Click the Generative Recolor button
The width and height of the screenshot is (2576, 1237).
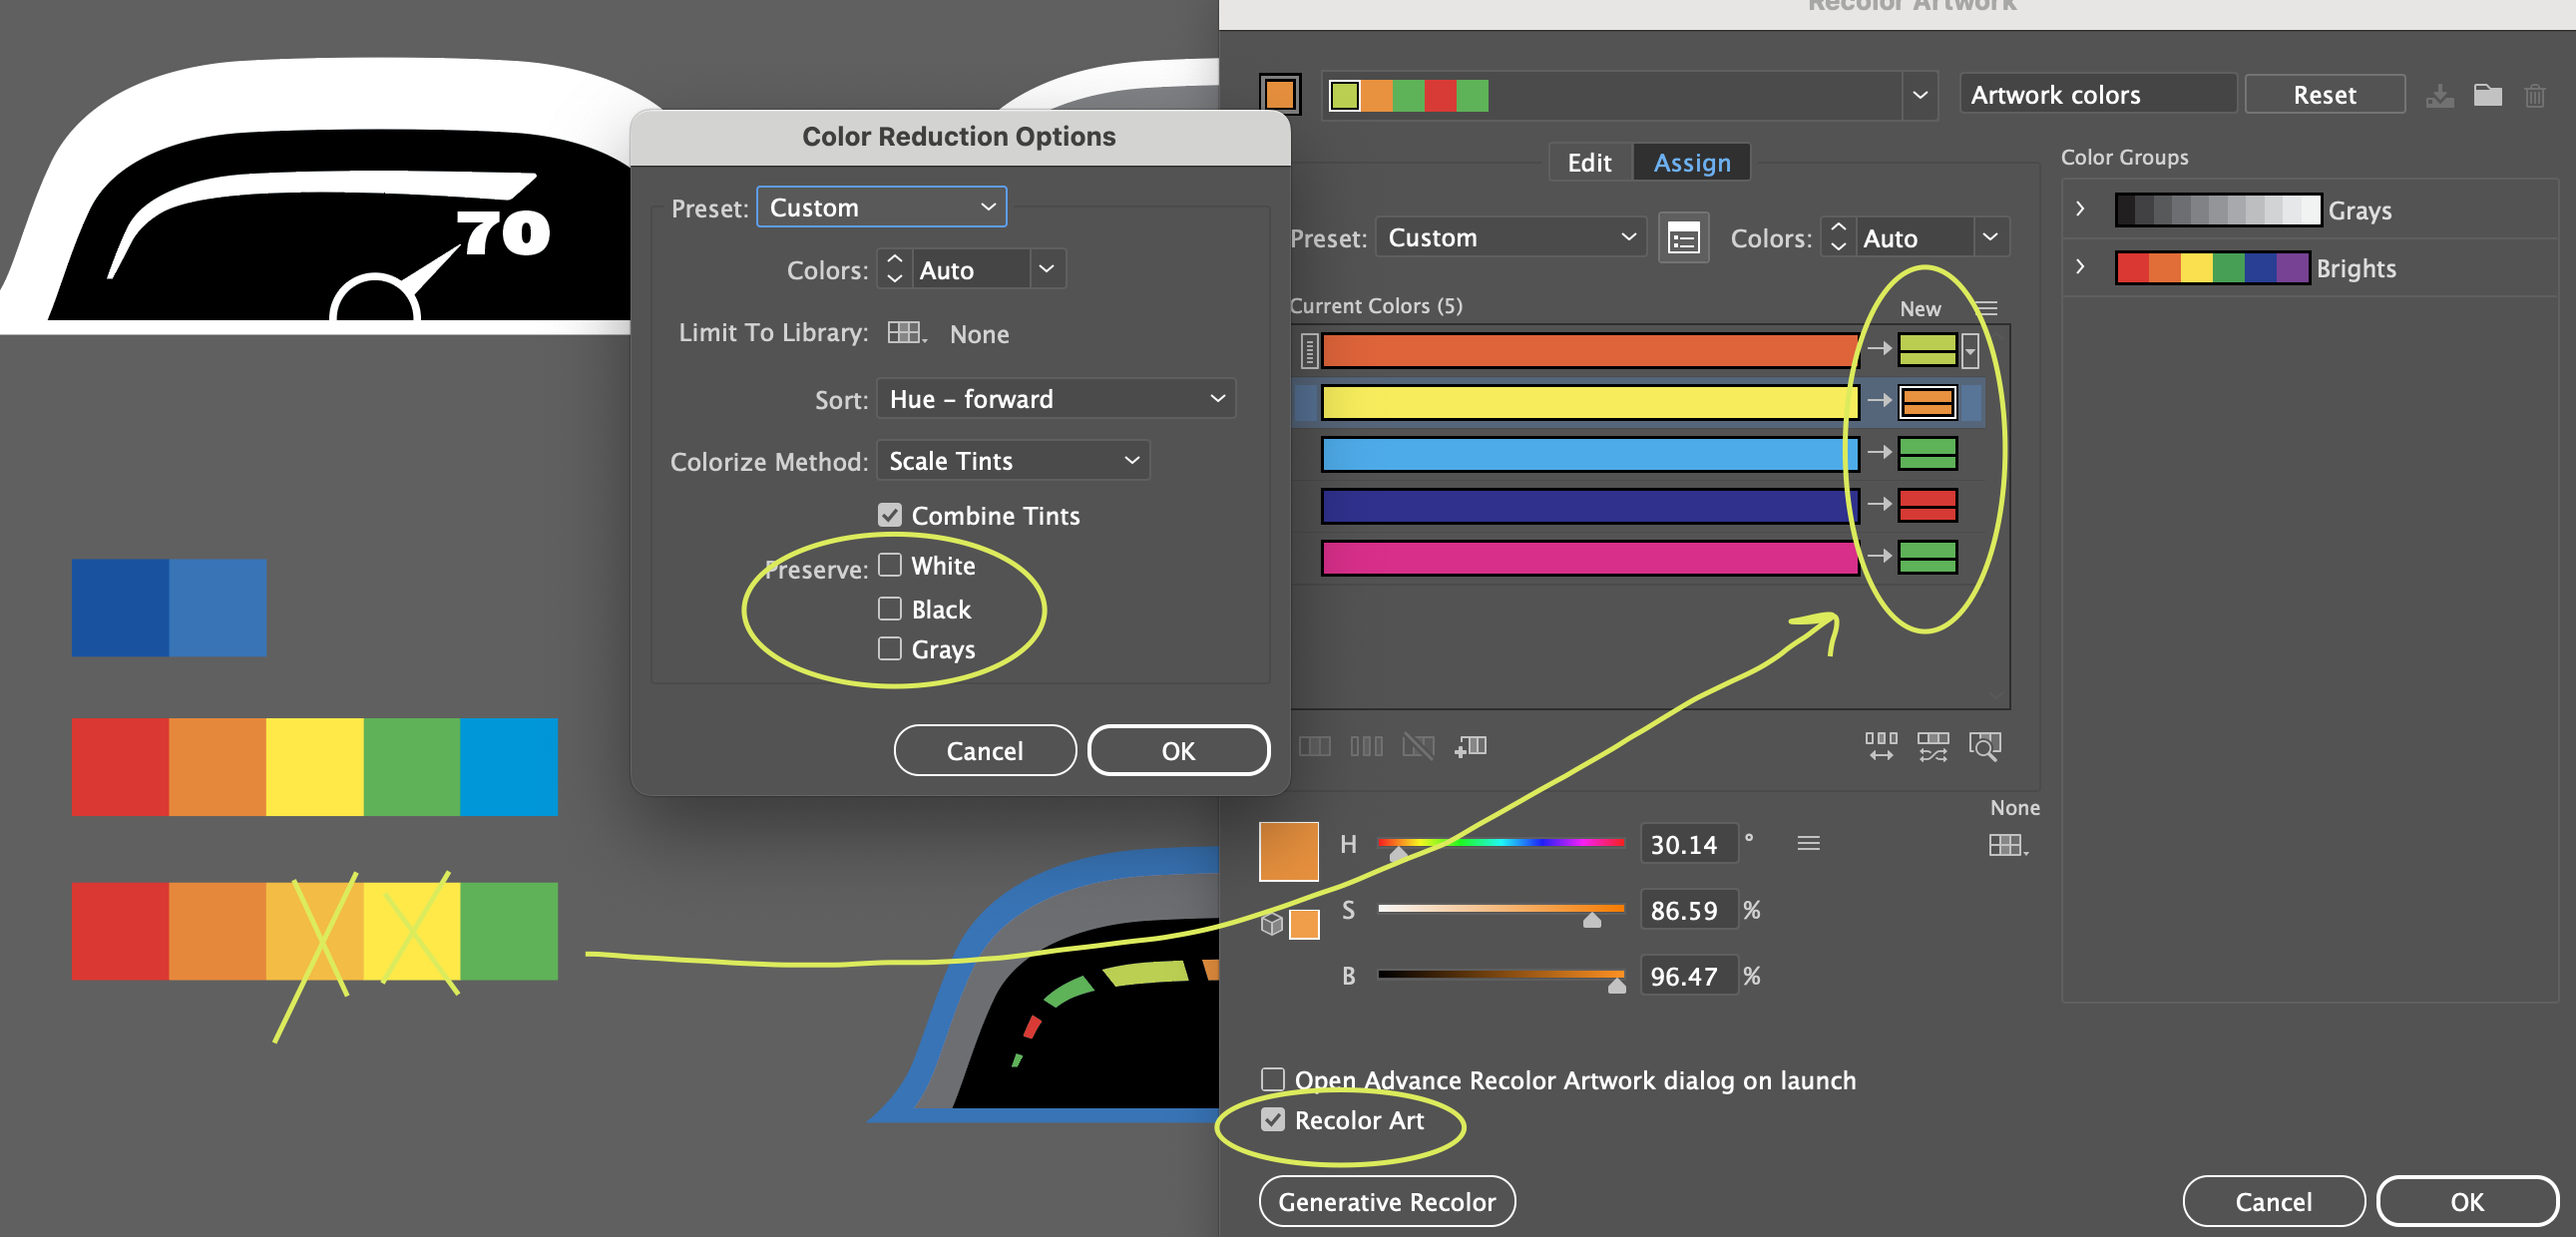point(1387,1201)
